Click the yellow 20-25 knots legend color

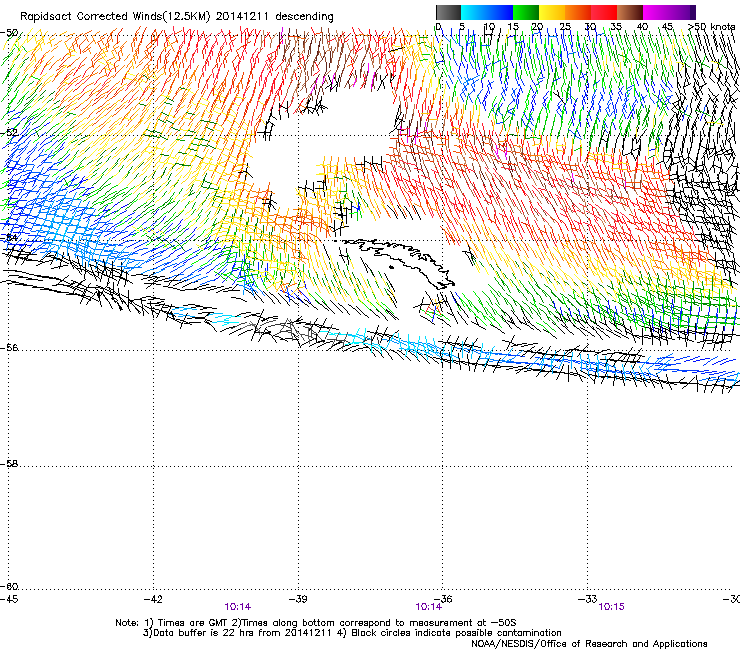(552, 12)
